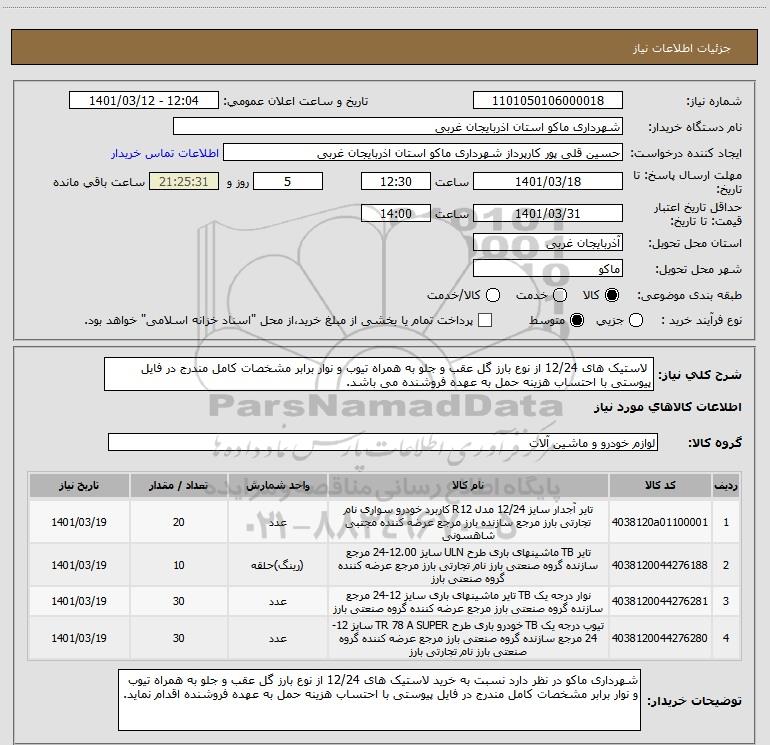This screenshot has width=770, height=745.
Task: Click the row 4 item name with TR 78 A SUPER
Action: point(468,638)
